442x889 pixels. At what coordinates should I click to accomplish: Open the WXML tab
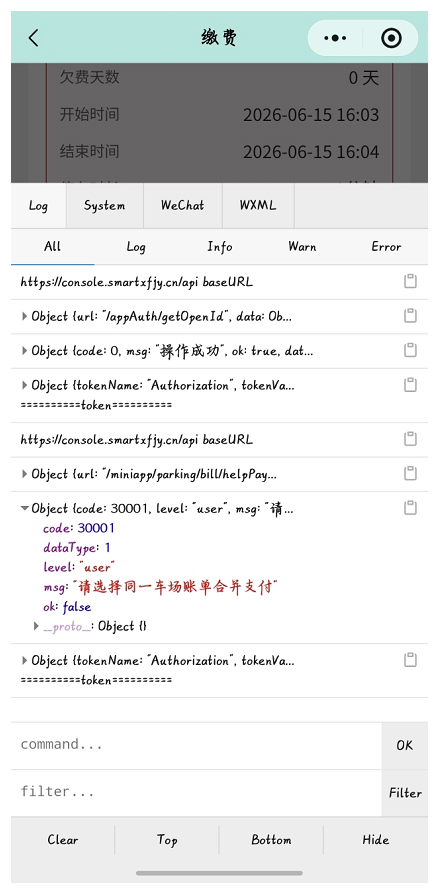258,205
